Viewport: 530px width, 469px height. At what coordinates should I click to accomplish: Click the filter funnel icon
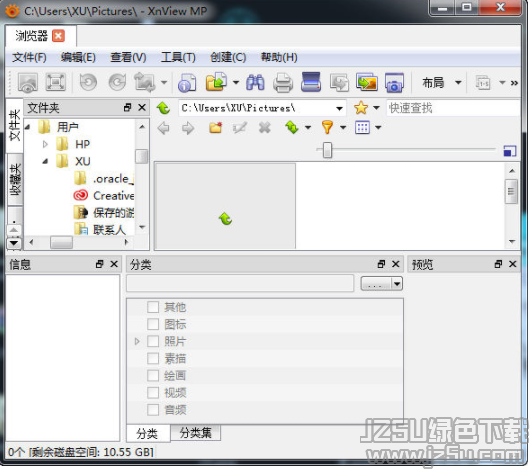click(x=327, y=127)
